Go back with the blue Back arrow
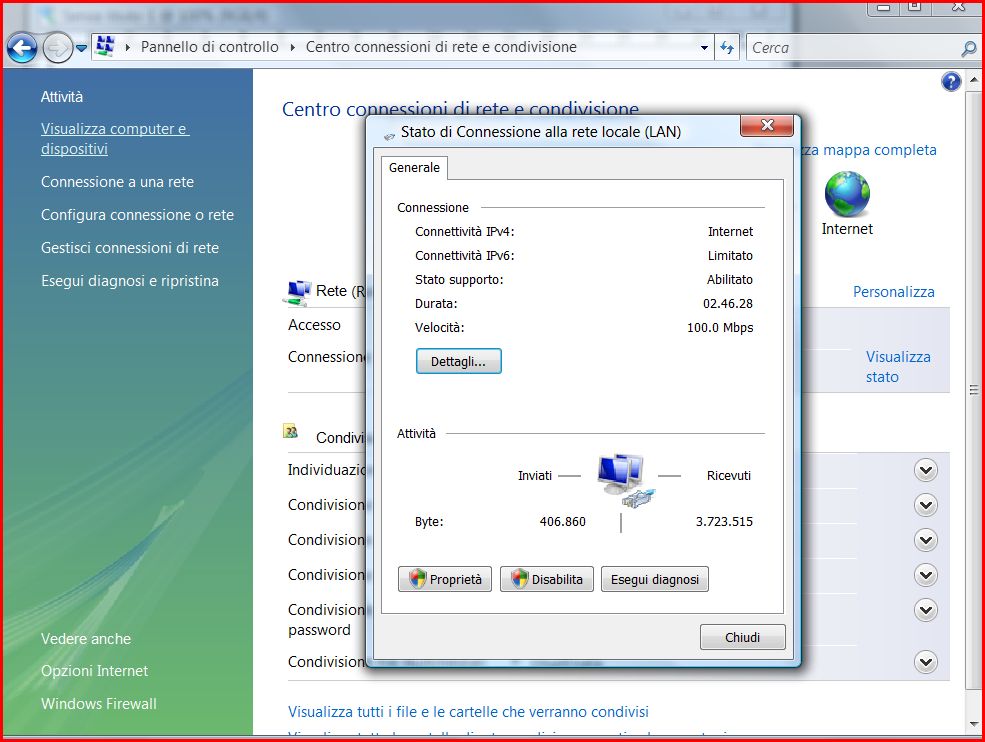 click(21, 48)
